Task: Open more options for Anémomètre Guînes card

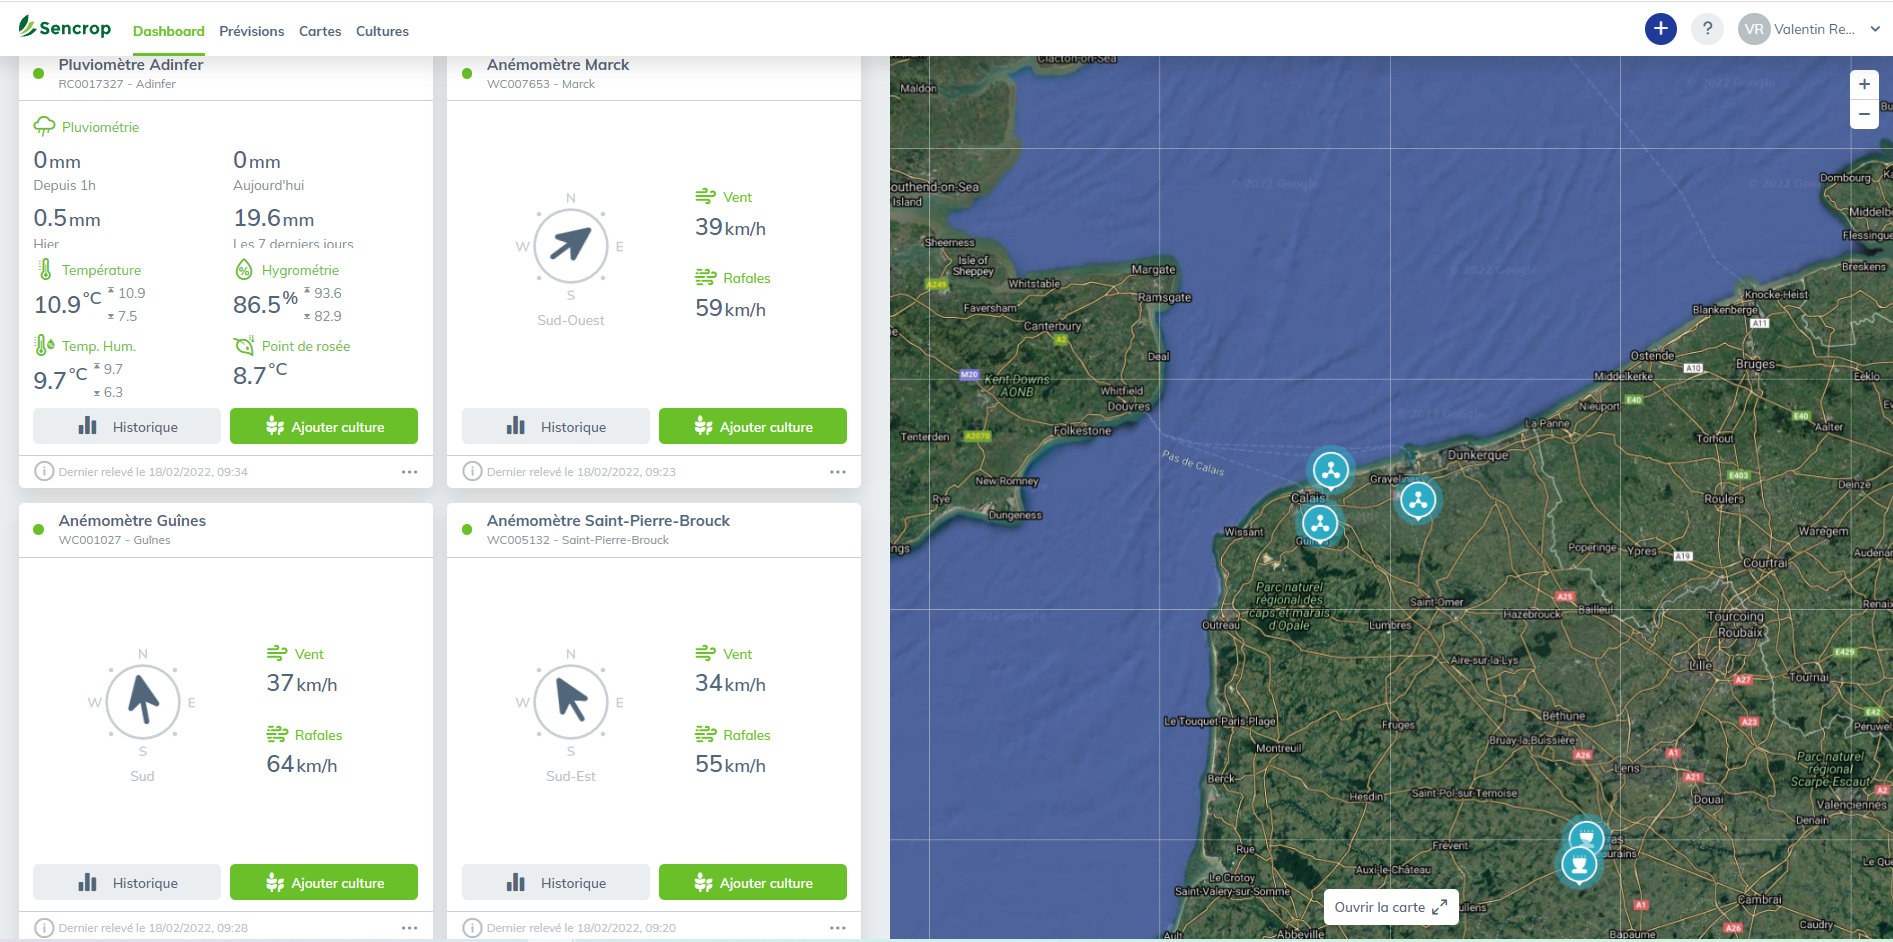Action: coord(410,928)
